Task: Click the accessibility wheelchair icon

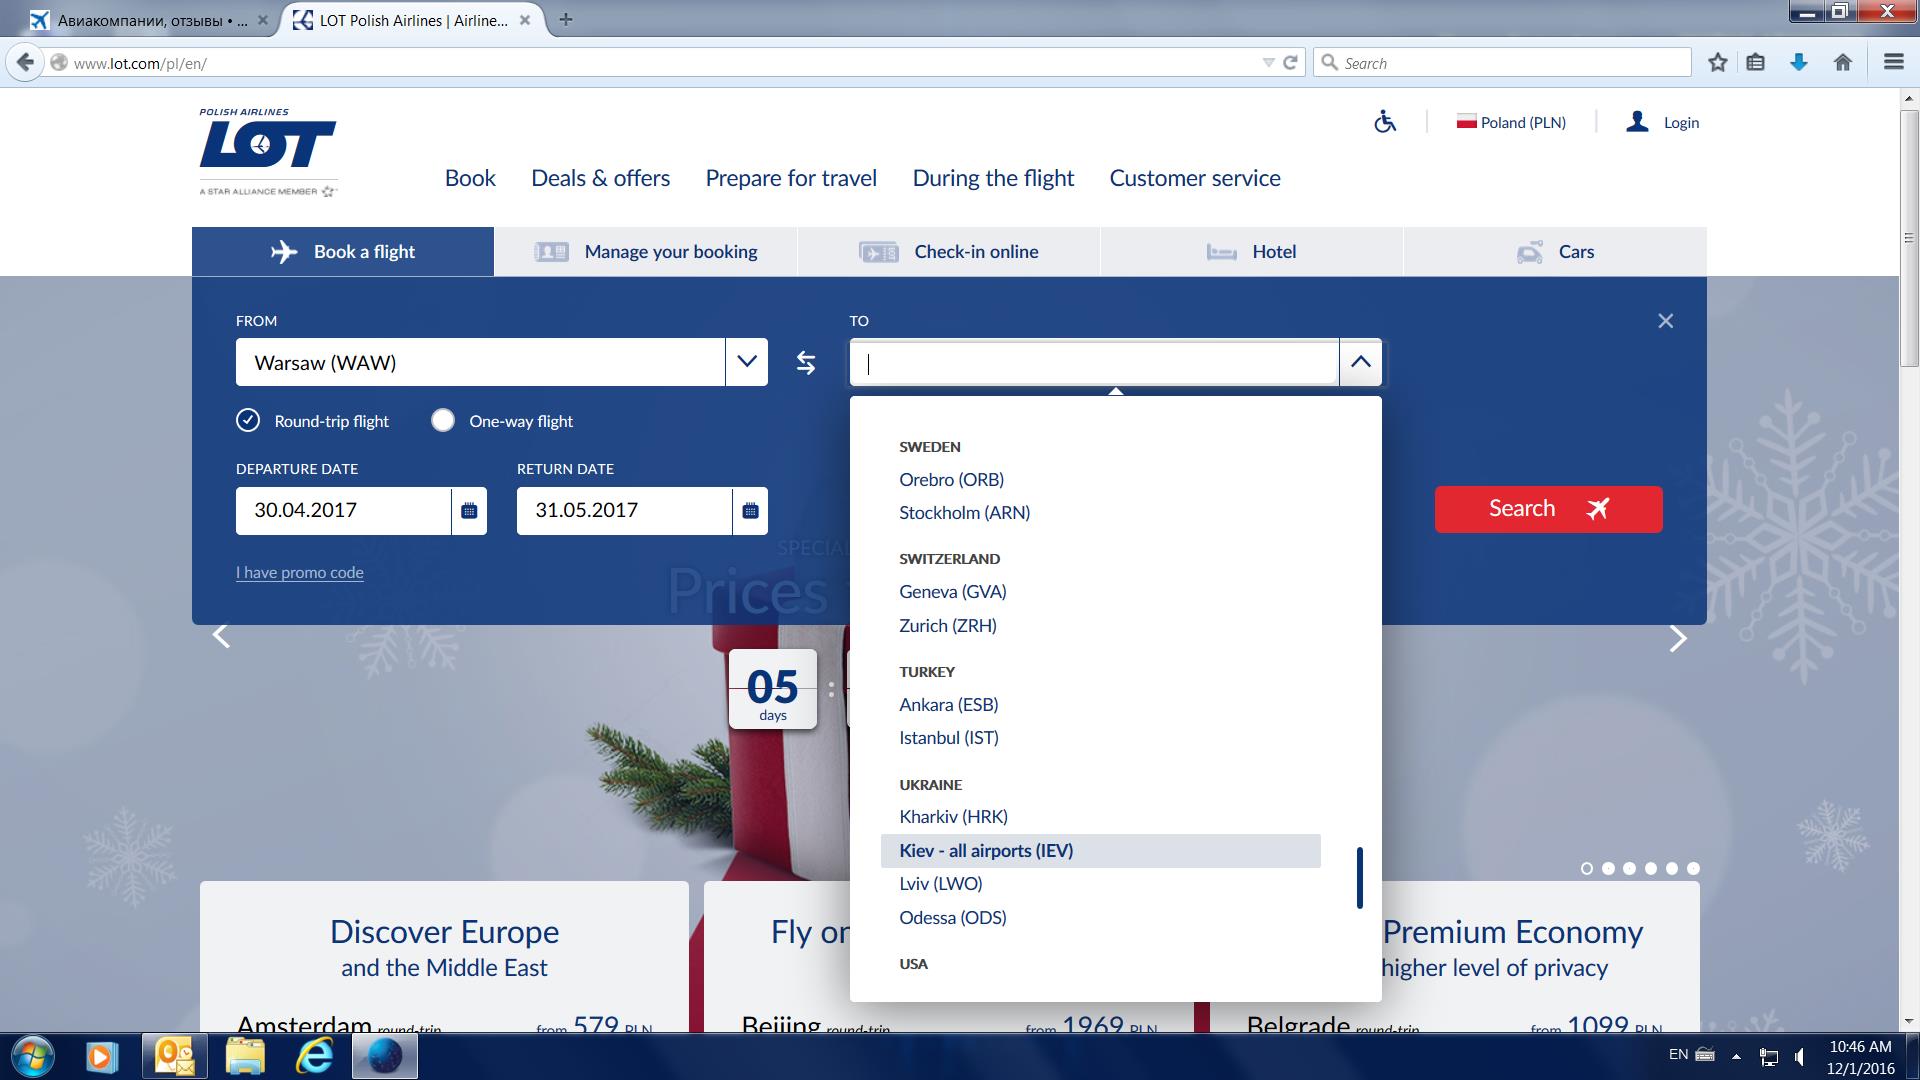Action: 1385,122
